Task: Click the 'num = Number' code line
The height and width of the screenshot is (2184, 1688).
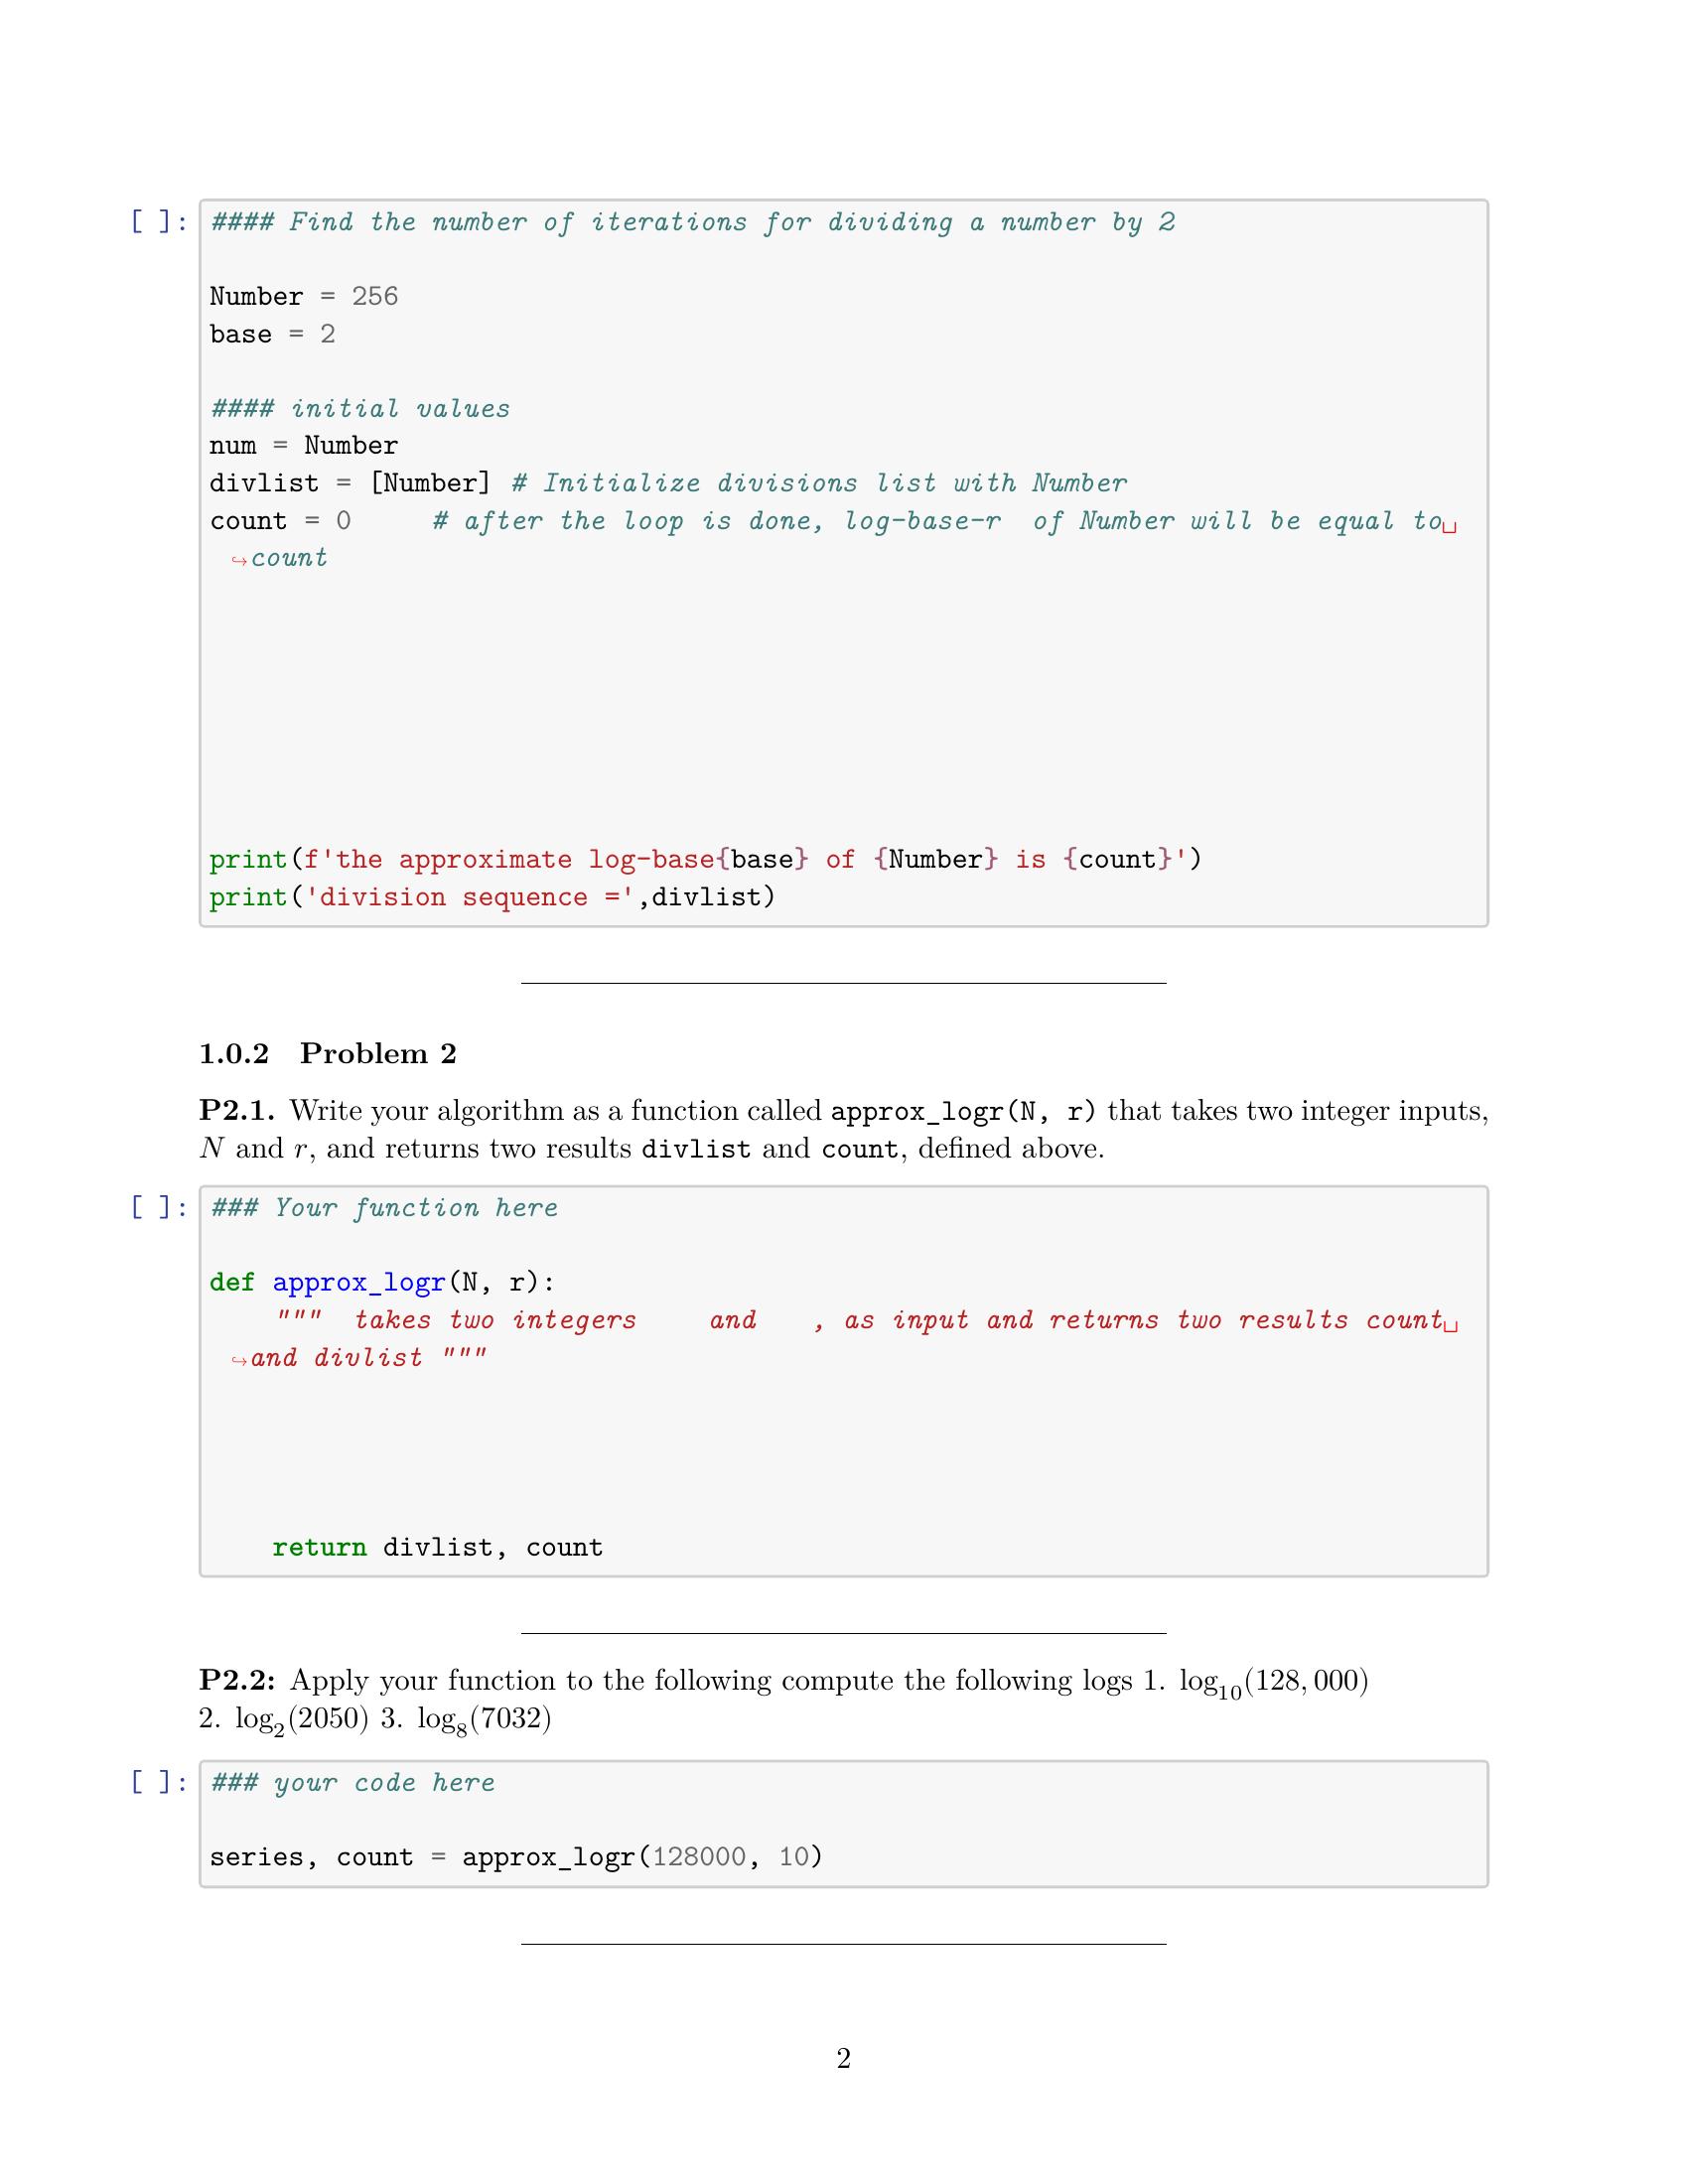Action: pos(303,446)
